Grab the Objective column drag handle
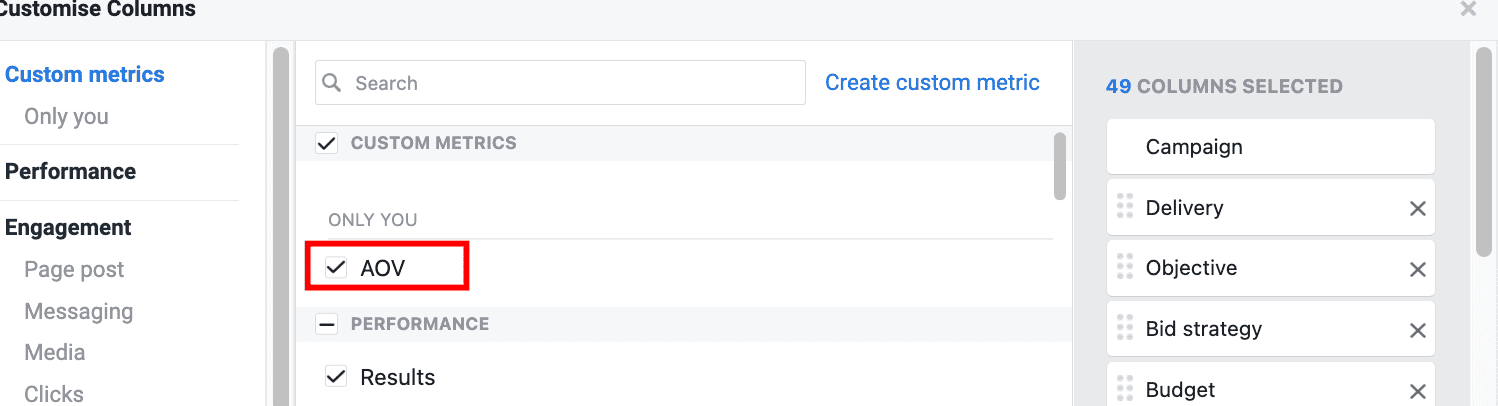The width and height of the screenshot is (1498, 406). (1125, 268)
